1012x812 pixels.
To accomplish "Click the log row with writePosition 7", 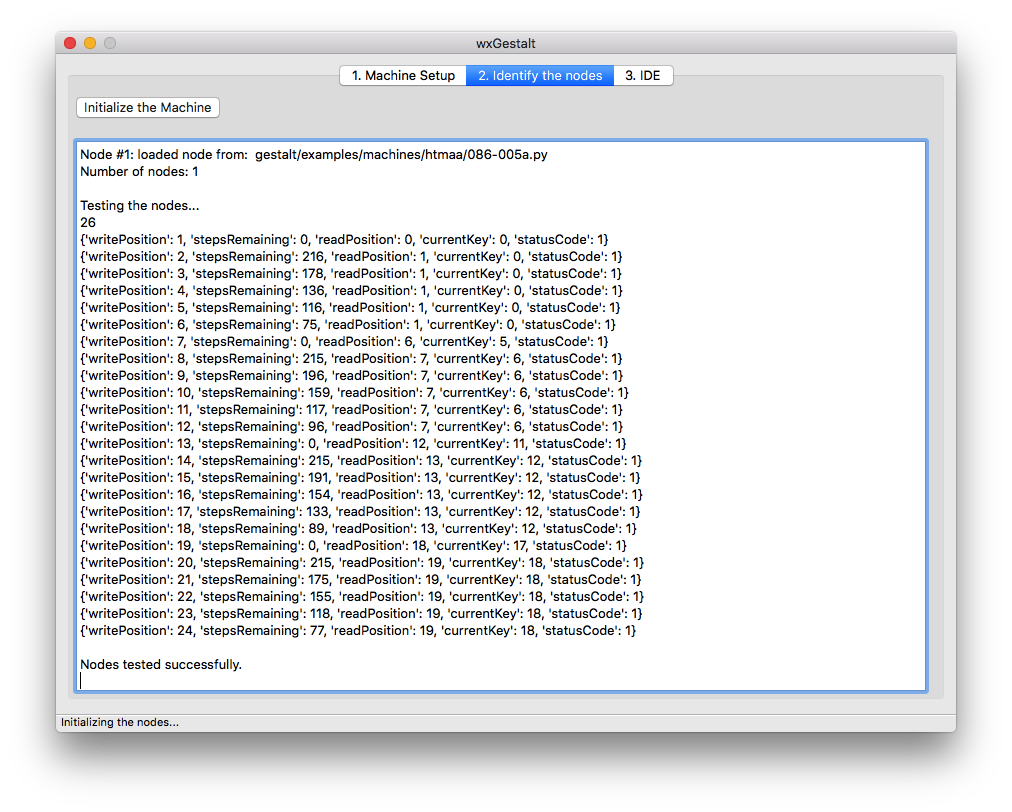I will point(344,341).
